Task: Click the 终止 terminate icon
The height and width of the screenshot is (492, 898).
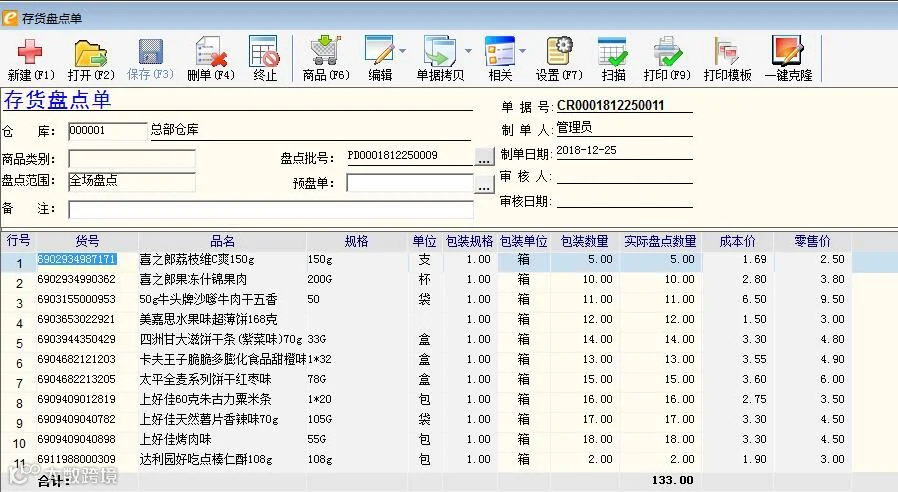Action: [x=264, y=52]
